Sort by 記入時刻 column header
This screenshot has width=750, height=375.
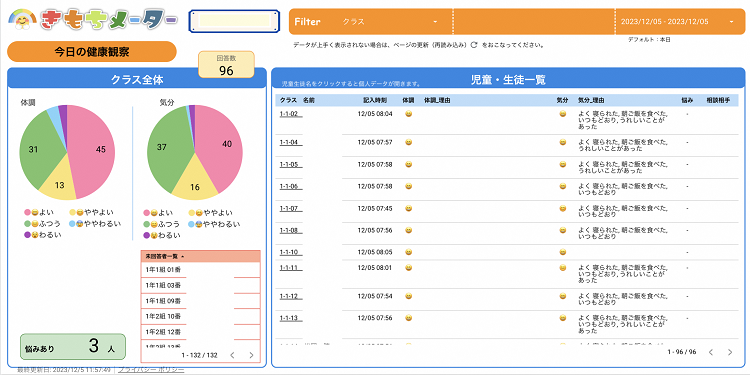(x=375, y=100)
